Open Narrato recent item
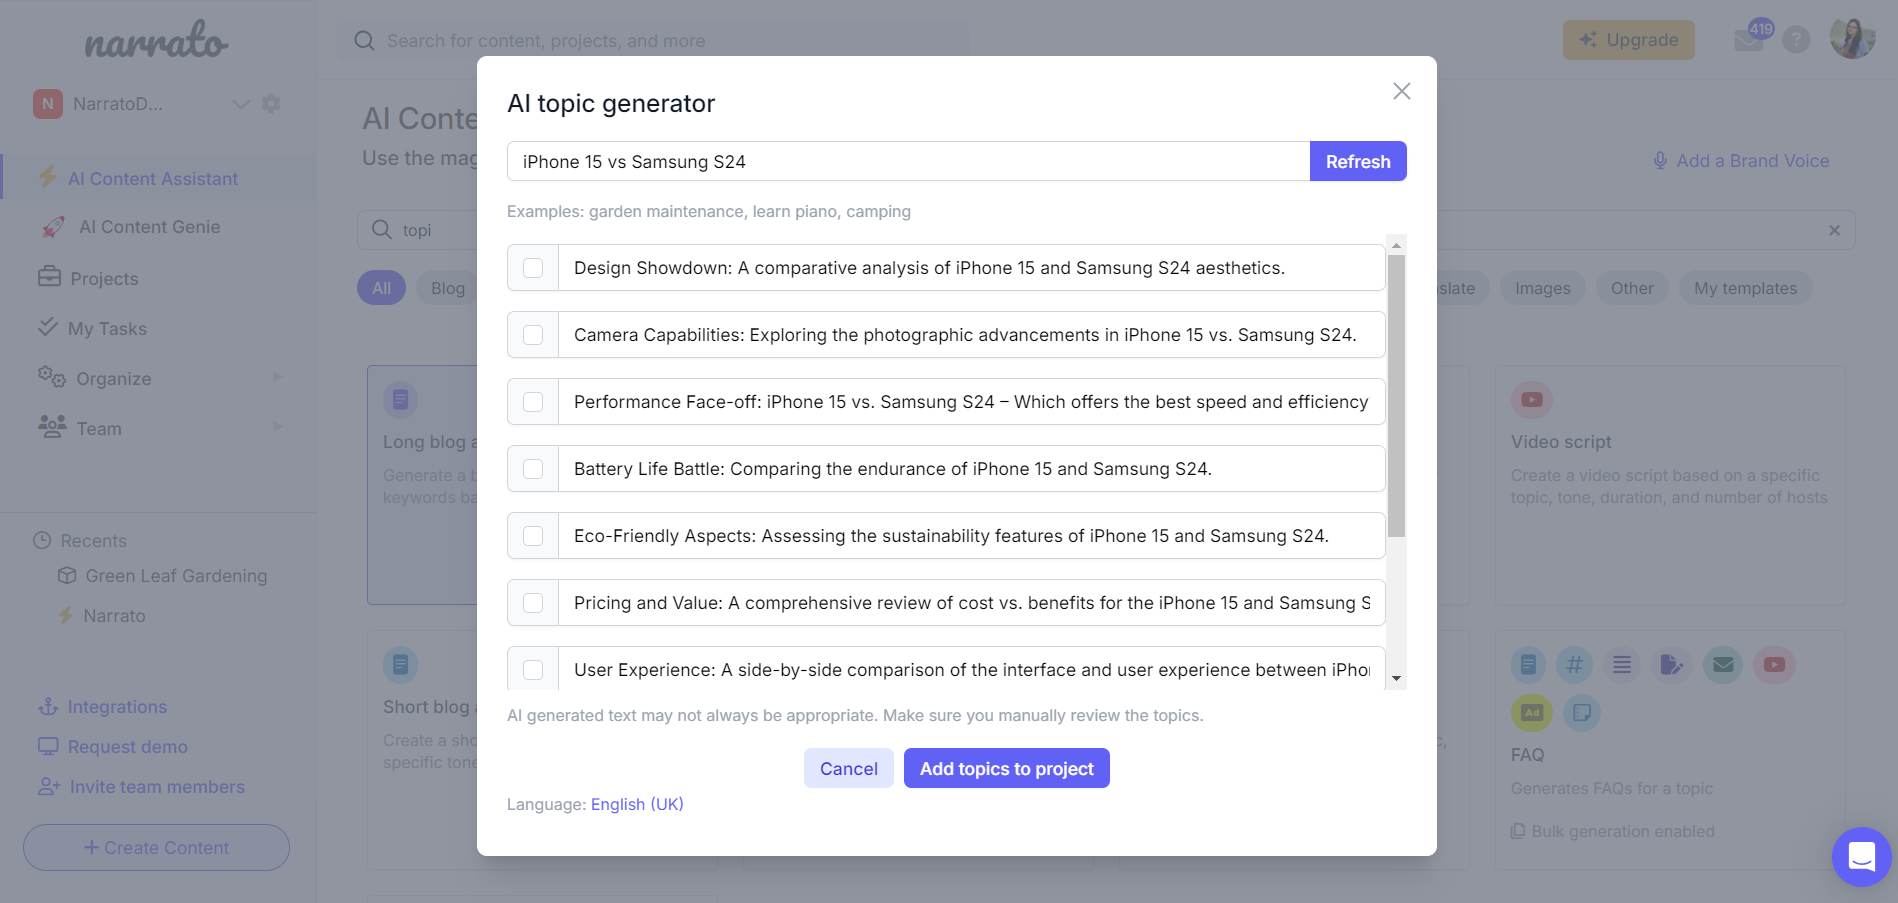This screenshot has height=903, width=1898. coord(114,616)
